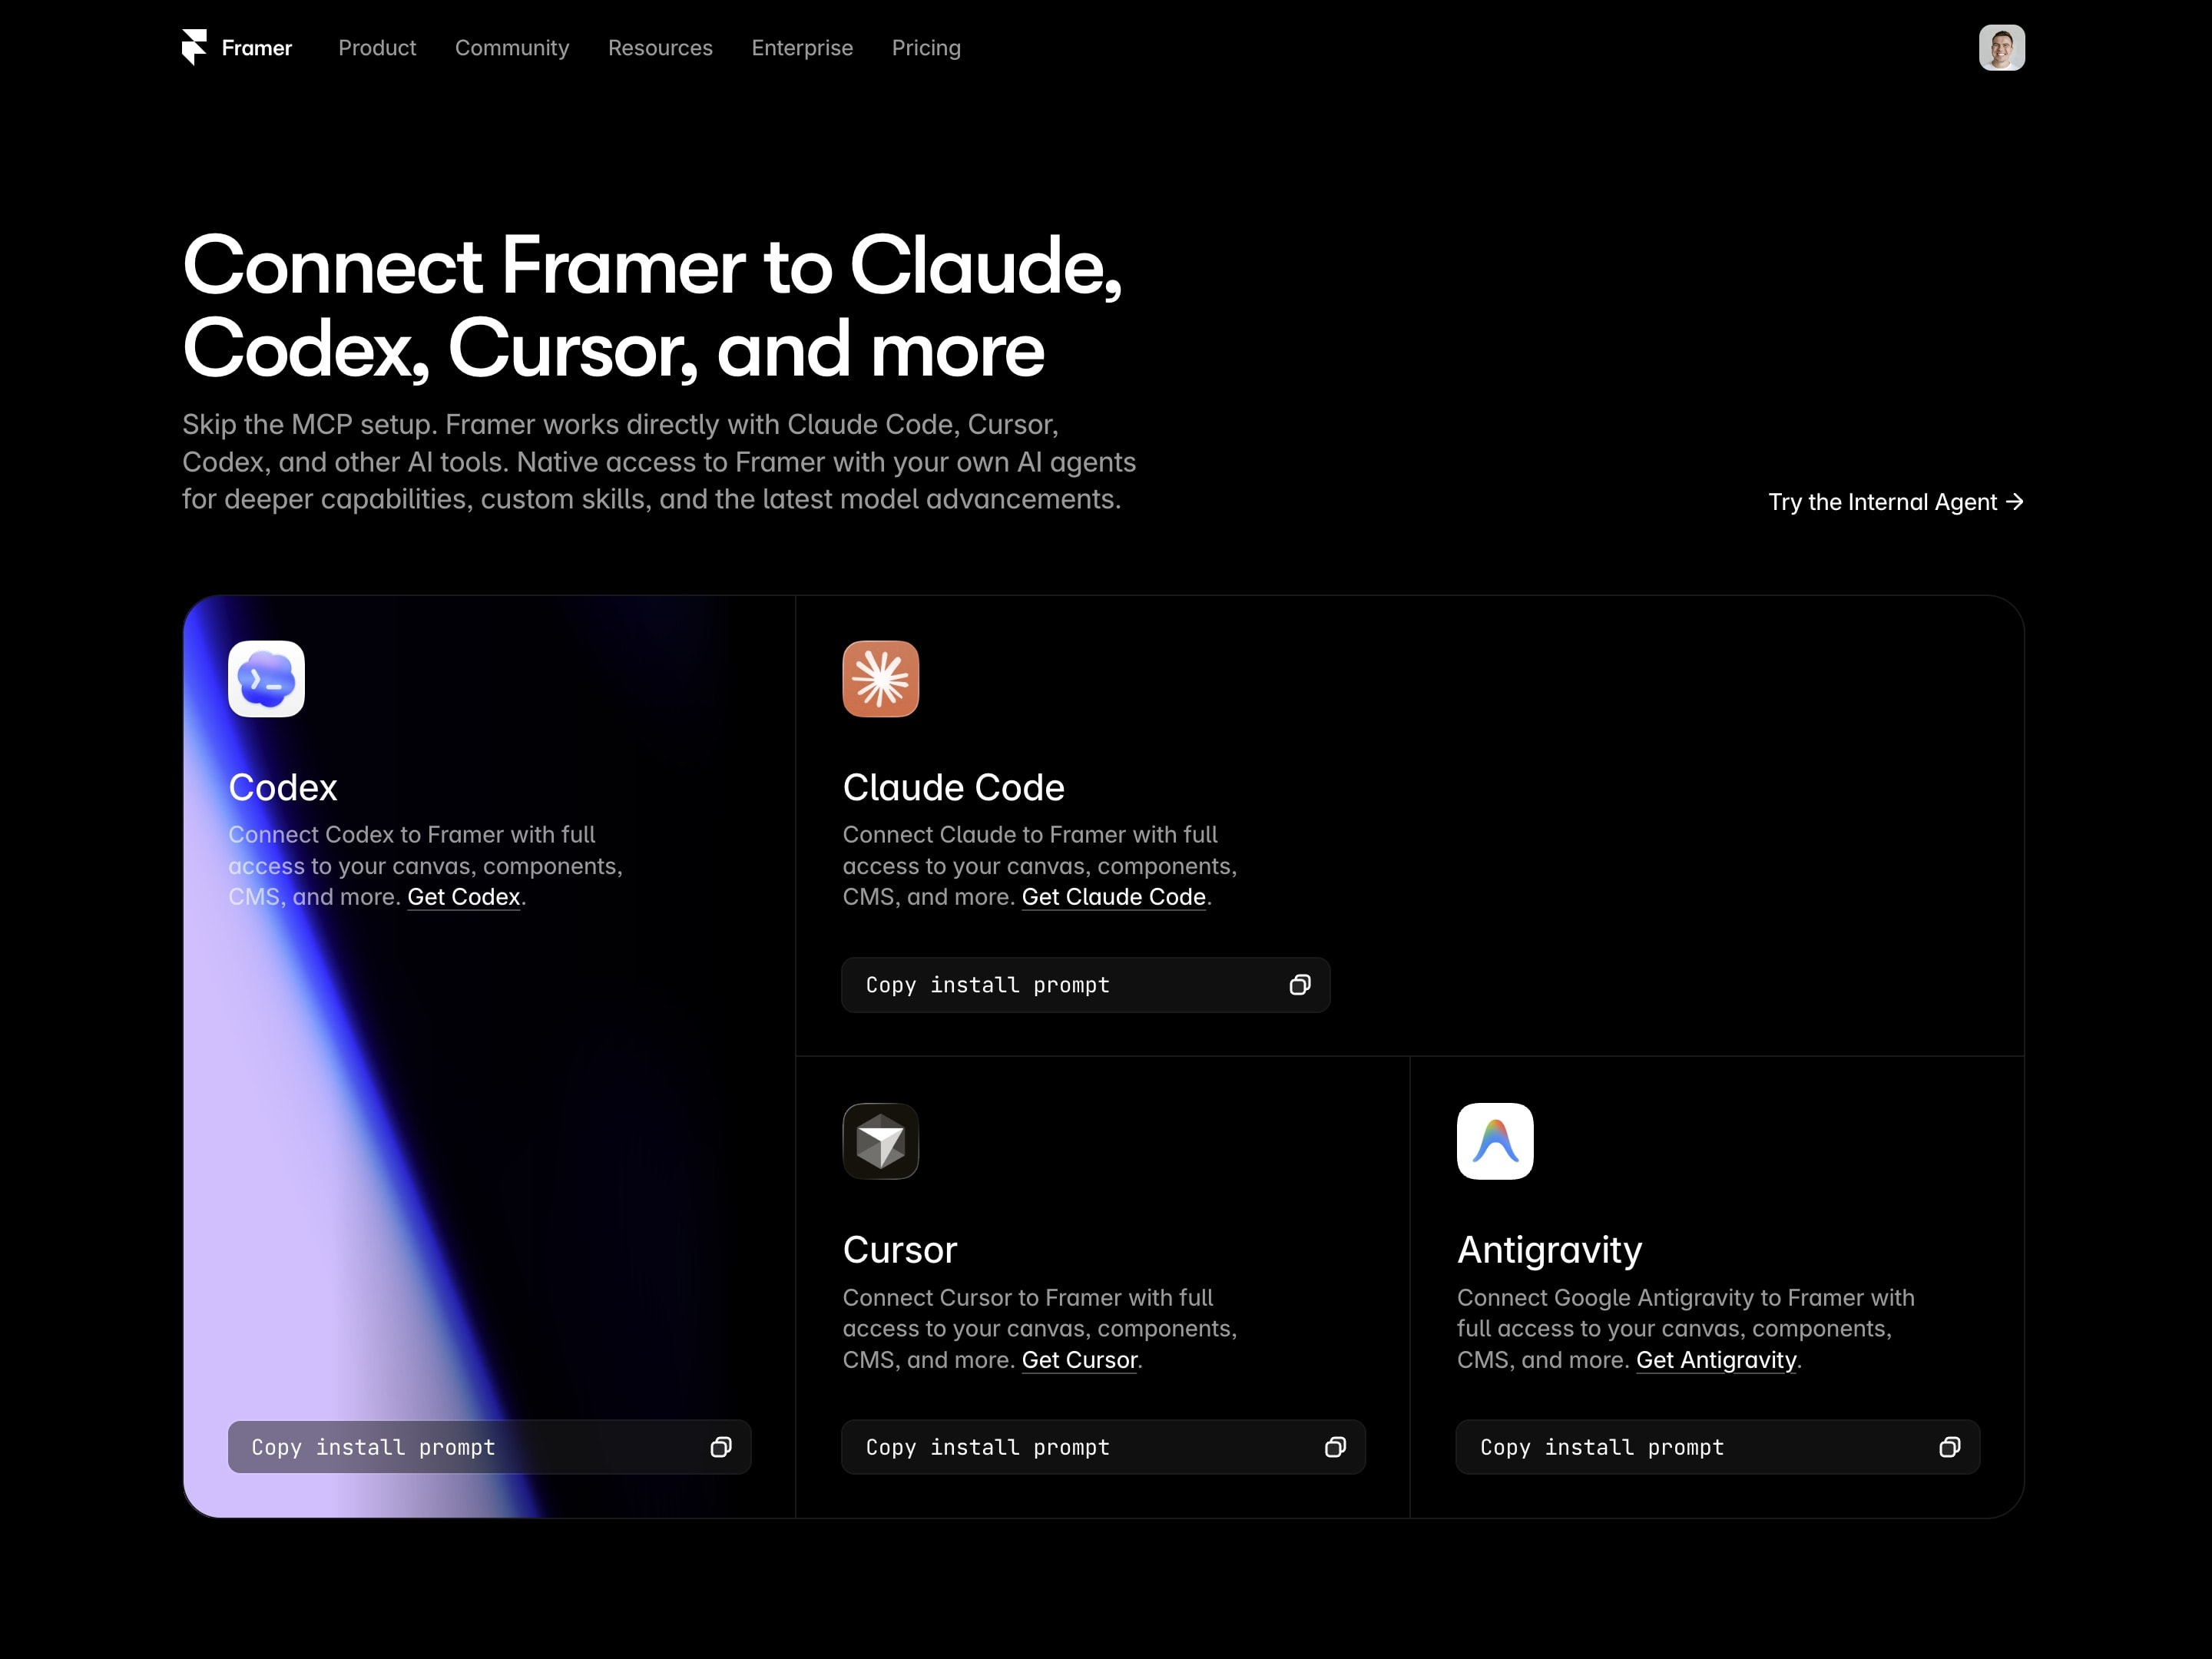Image resolution: width=2212 pixels, height=1659 pixels.
Task: Click the Antigravity heading
Action: pyautogui.click(x=1549, y=1250)
